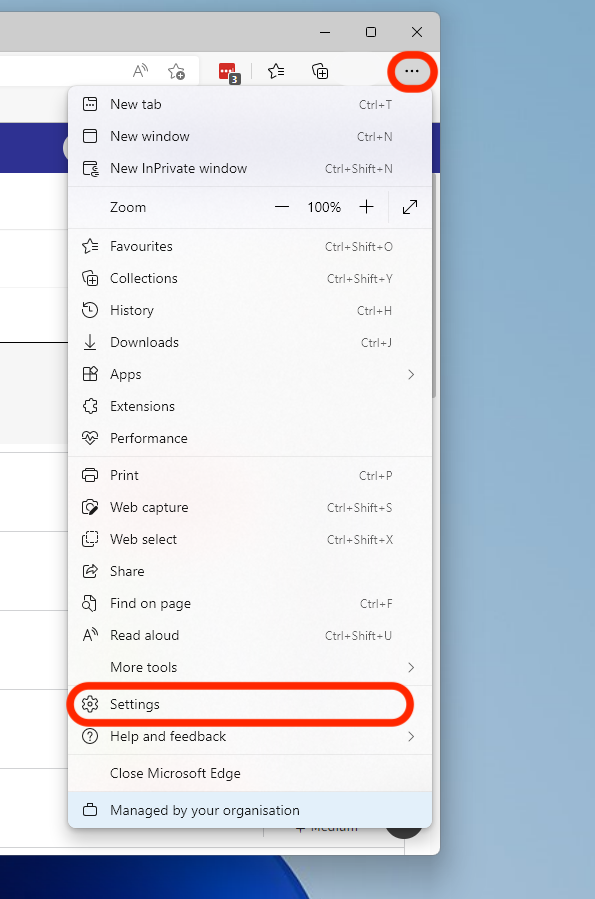Viewport: 595px width, 899px height.
Task: Open Downloads menu entry
Action: 250,343
